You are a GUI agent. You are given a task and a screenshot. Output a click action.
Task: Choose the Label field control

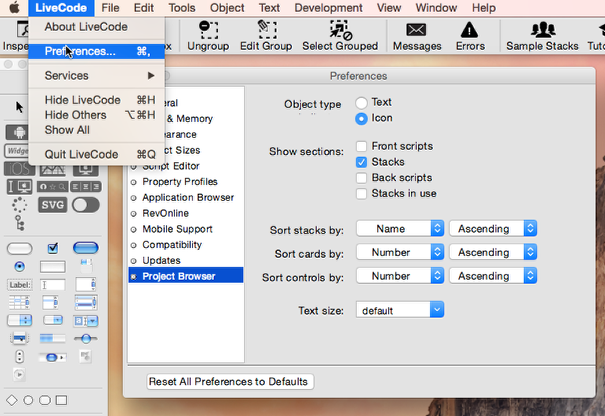click(19, 285)
